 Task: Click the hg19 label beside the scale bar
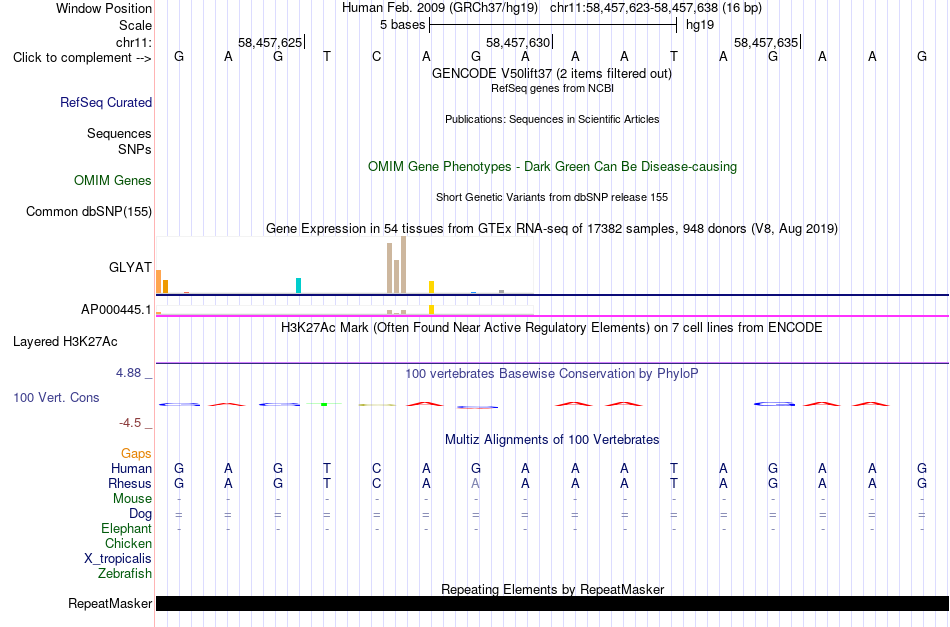coord(700,25)
